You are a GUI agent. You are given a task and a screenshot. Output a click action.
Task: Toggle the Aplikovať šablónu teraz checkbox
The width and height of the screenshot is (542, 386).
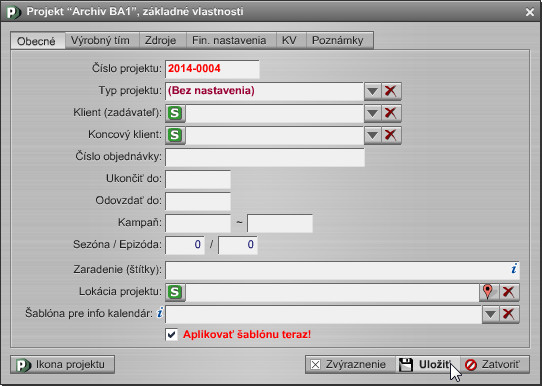pos(171,335)
